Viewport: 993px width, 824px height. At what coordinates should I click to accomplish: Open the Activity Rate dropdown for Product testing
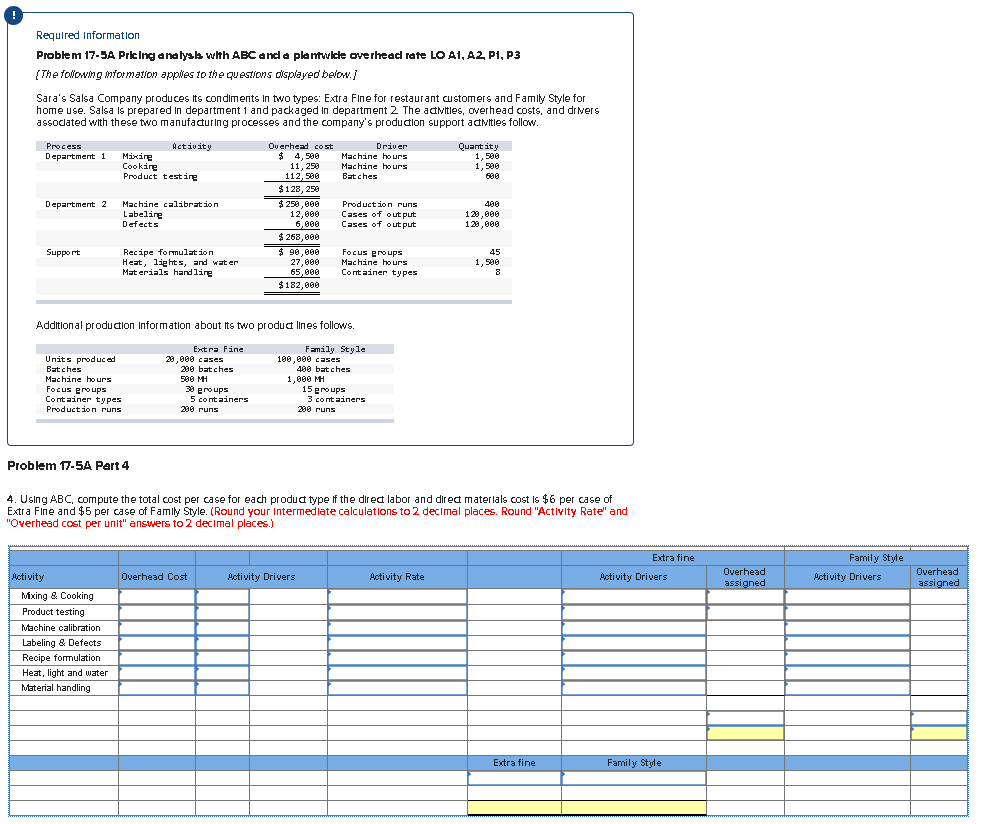point(396,611)
